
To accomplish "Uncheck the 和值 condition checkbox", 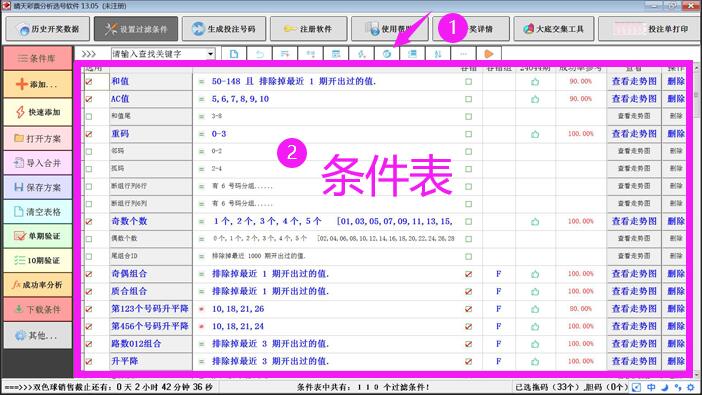I will [89, 82].
